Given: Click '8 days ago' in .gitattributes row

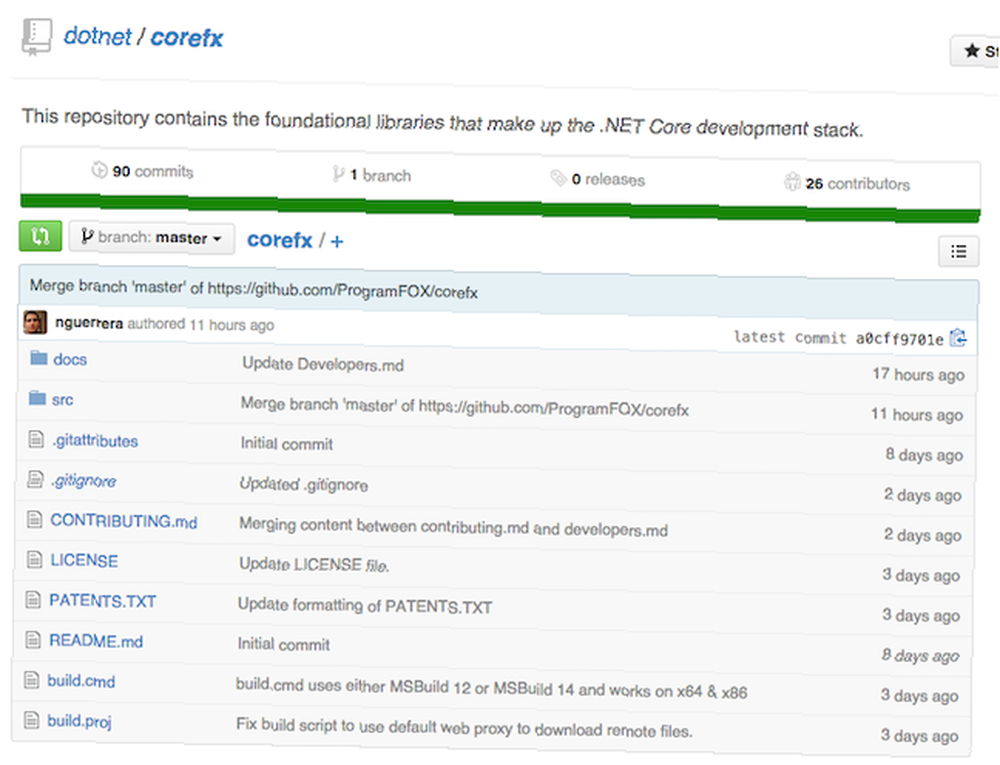Looking at the screenshot, I should (924, 455).
